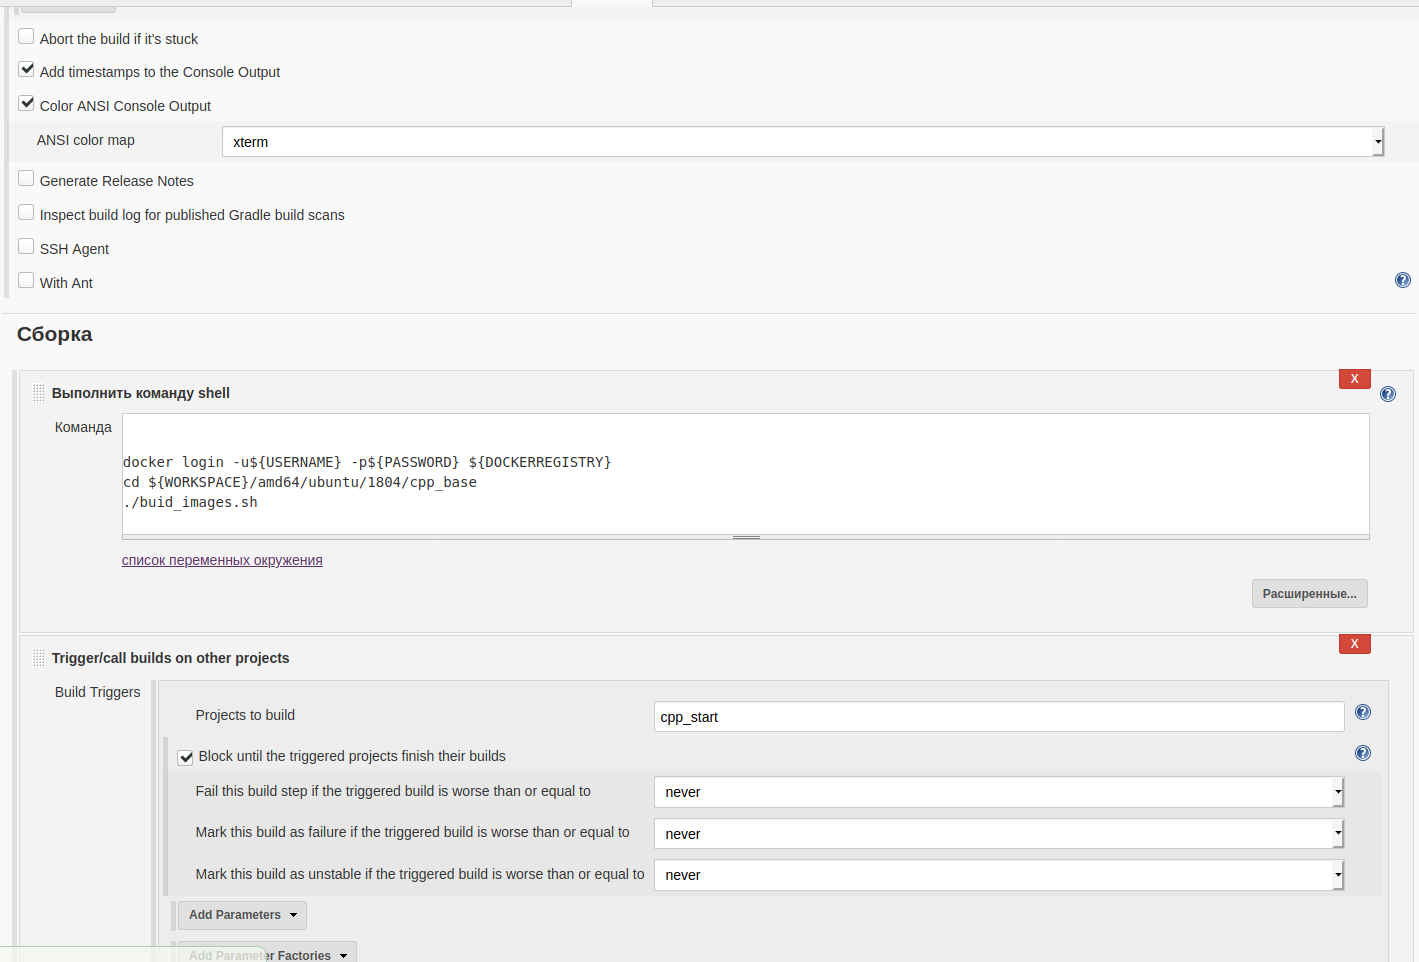This screenshot has width=1419, height=962.
Task: Open список переменных окружения link
Action: click(222, 561)
